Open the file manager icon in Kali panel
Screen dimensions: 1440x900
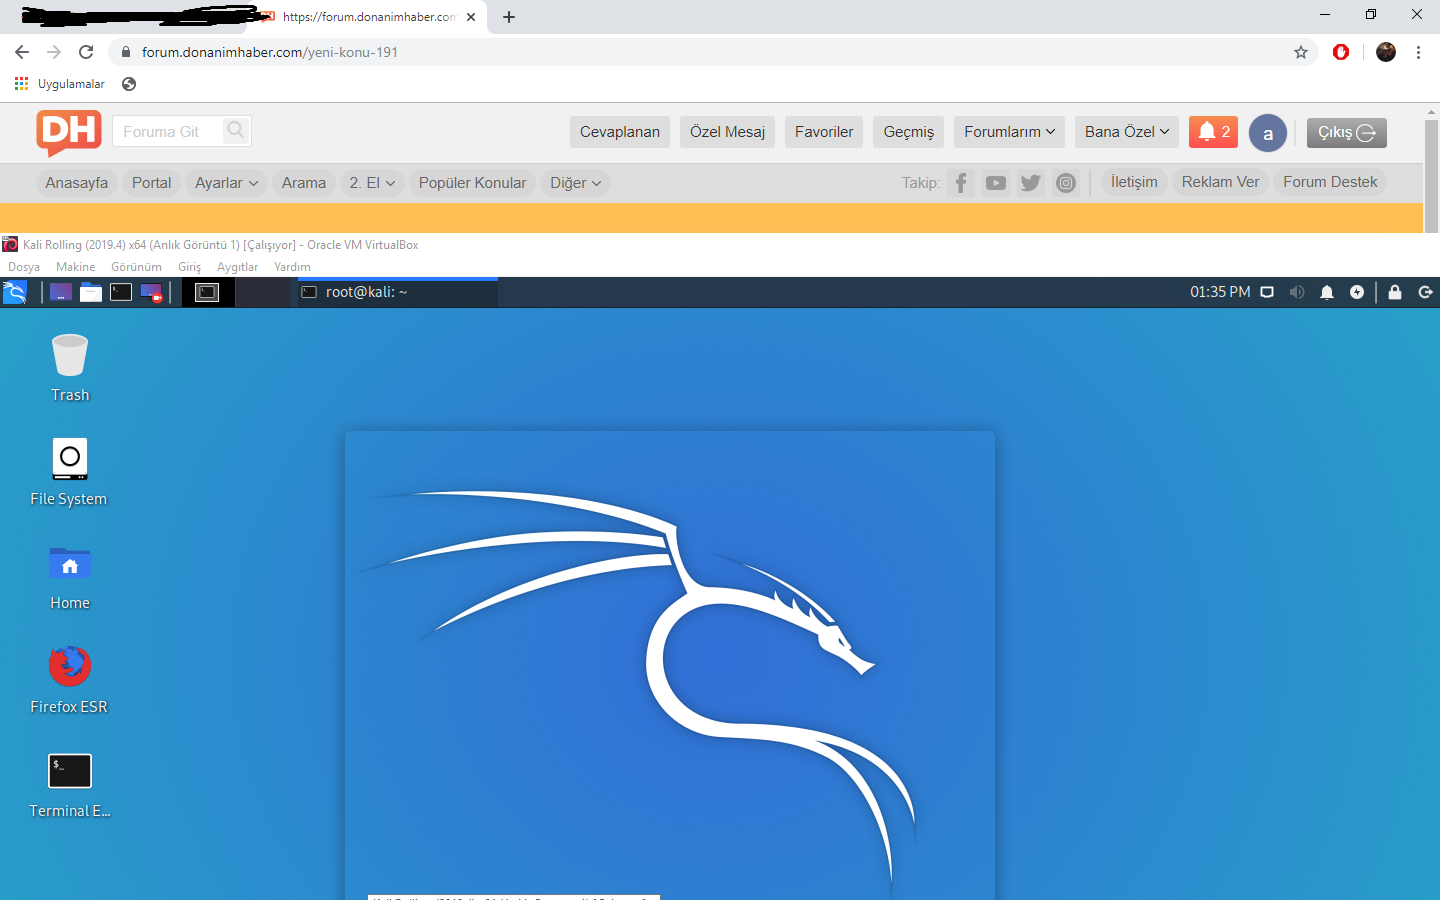91,292
